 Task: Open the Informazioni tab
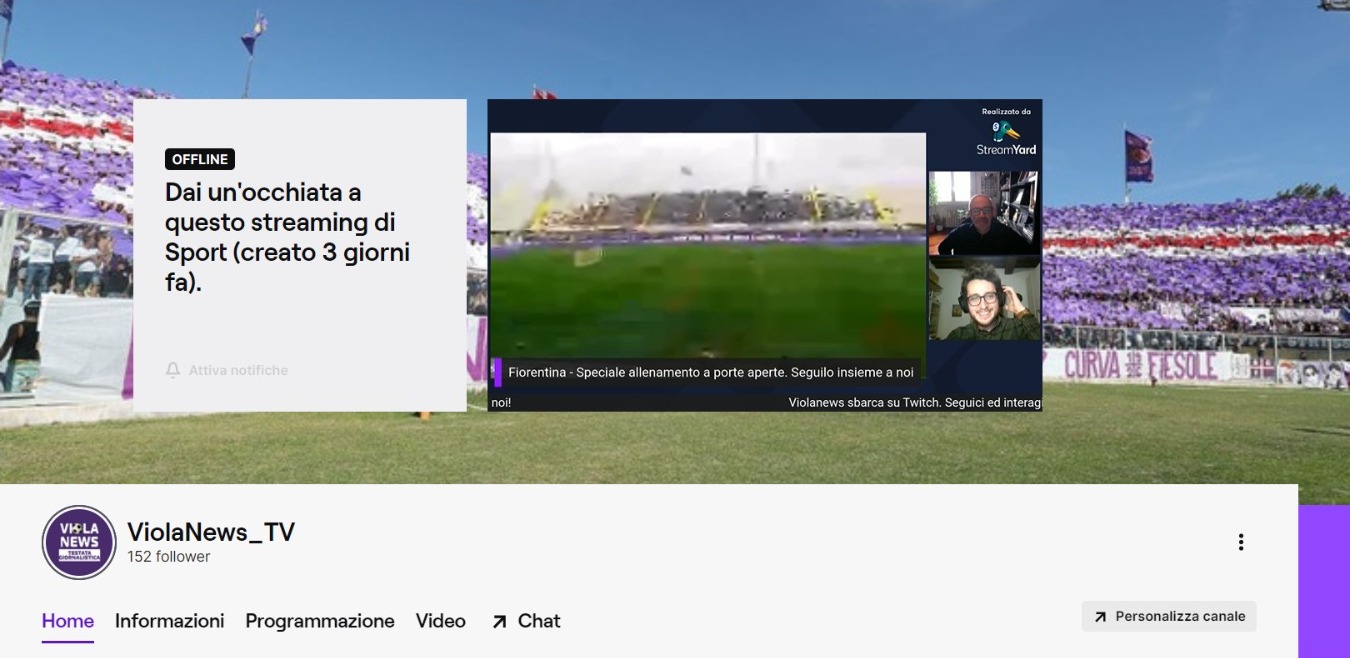pyautogui.click(x=170, y=621)
